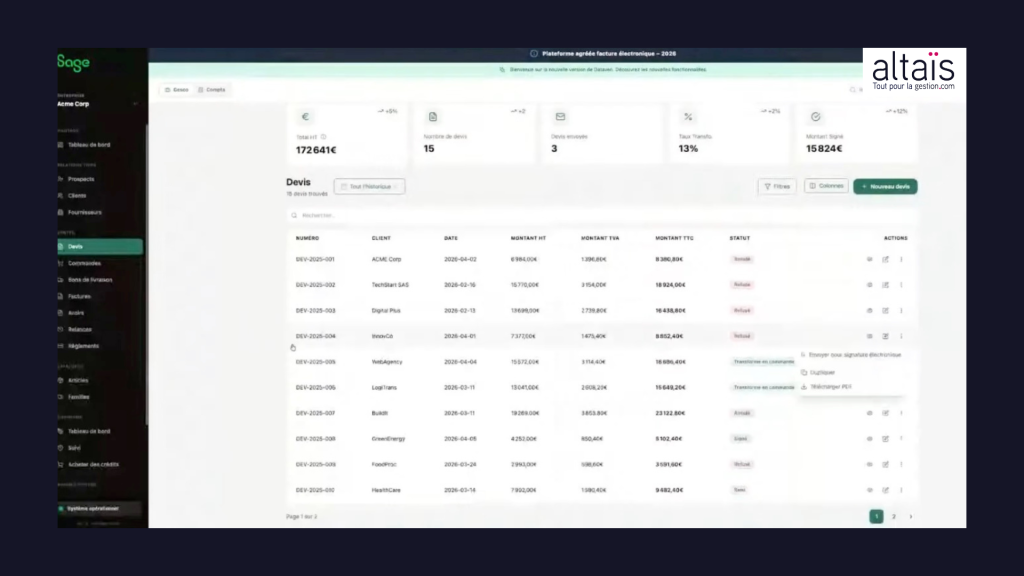Edit the DEV-2025-009 quote
This screenshot has height=576, width=1024.
(x=886, y=464)
